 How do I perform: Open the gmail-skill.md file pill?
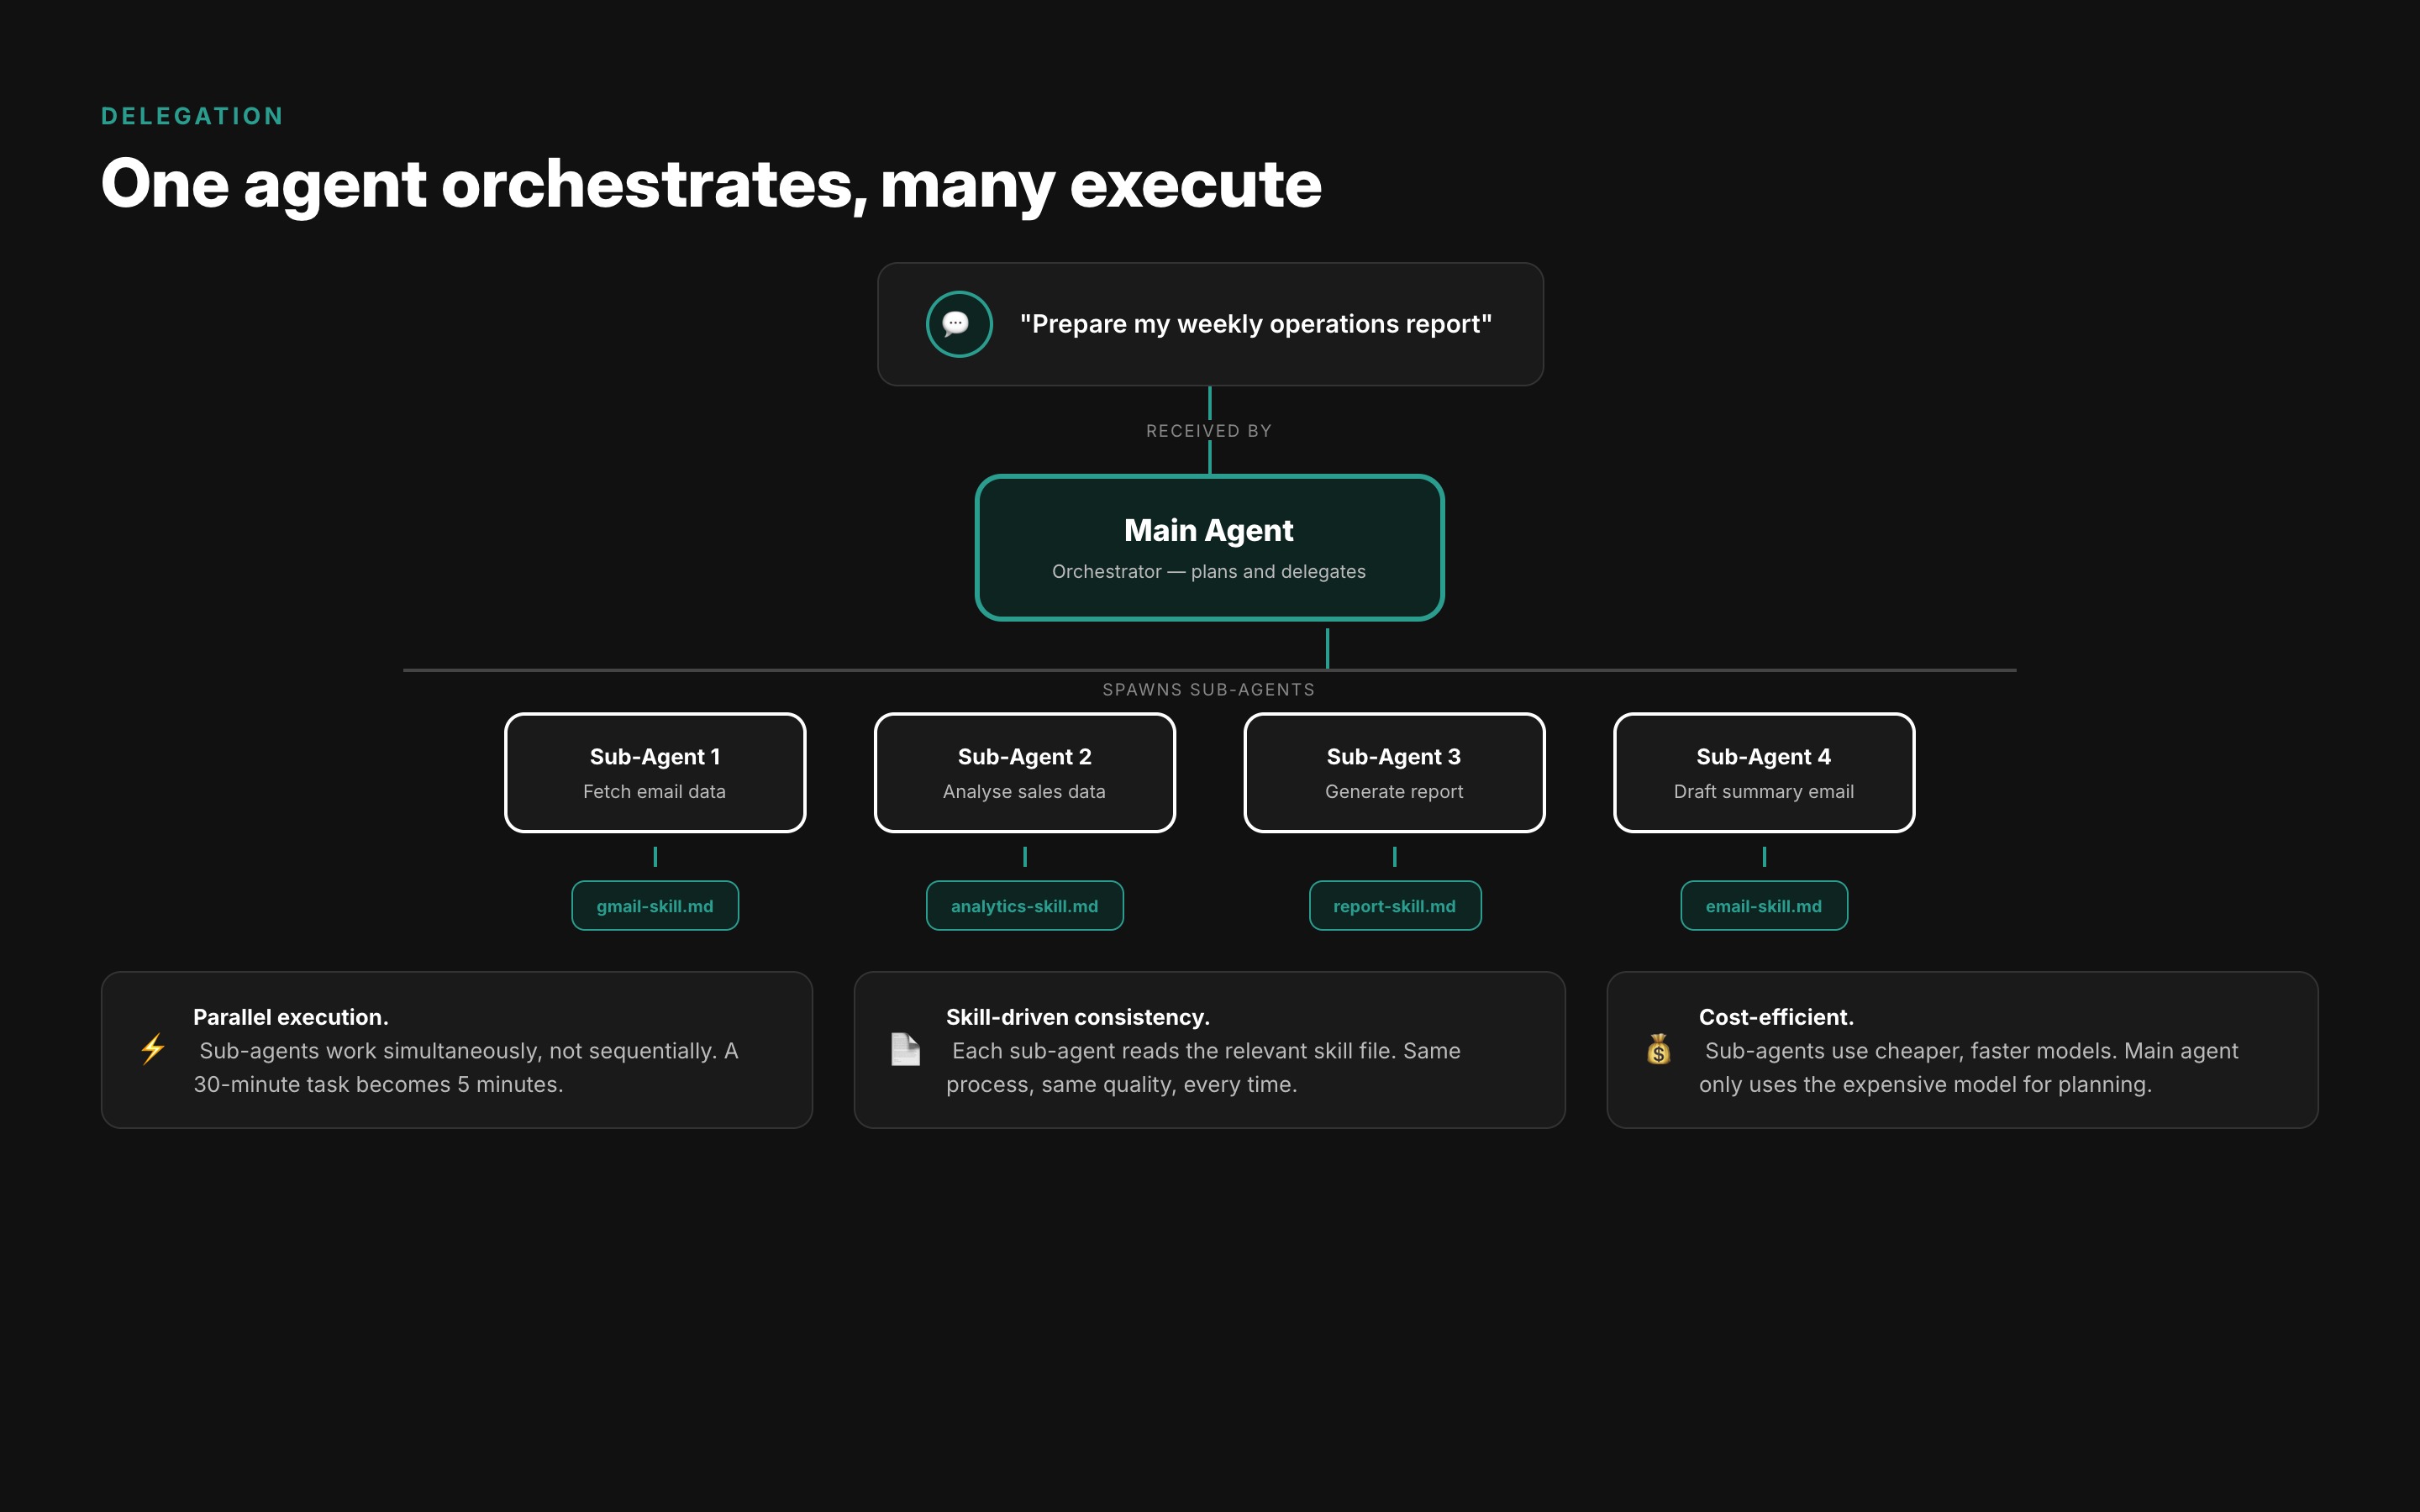(x=655, y=905)
